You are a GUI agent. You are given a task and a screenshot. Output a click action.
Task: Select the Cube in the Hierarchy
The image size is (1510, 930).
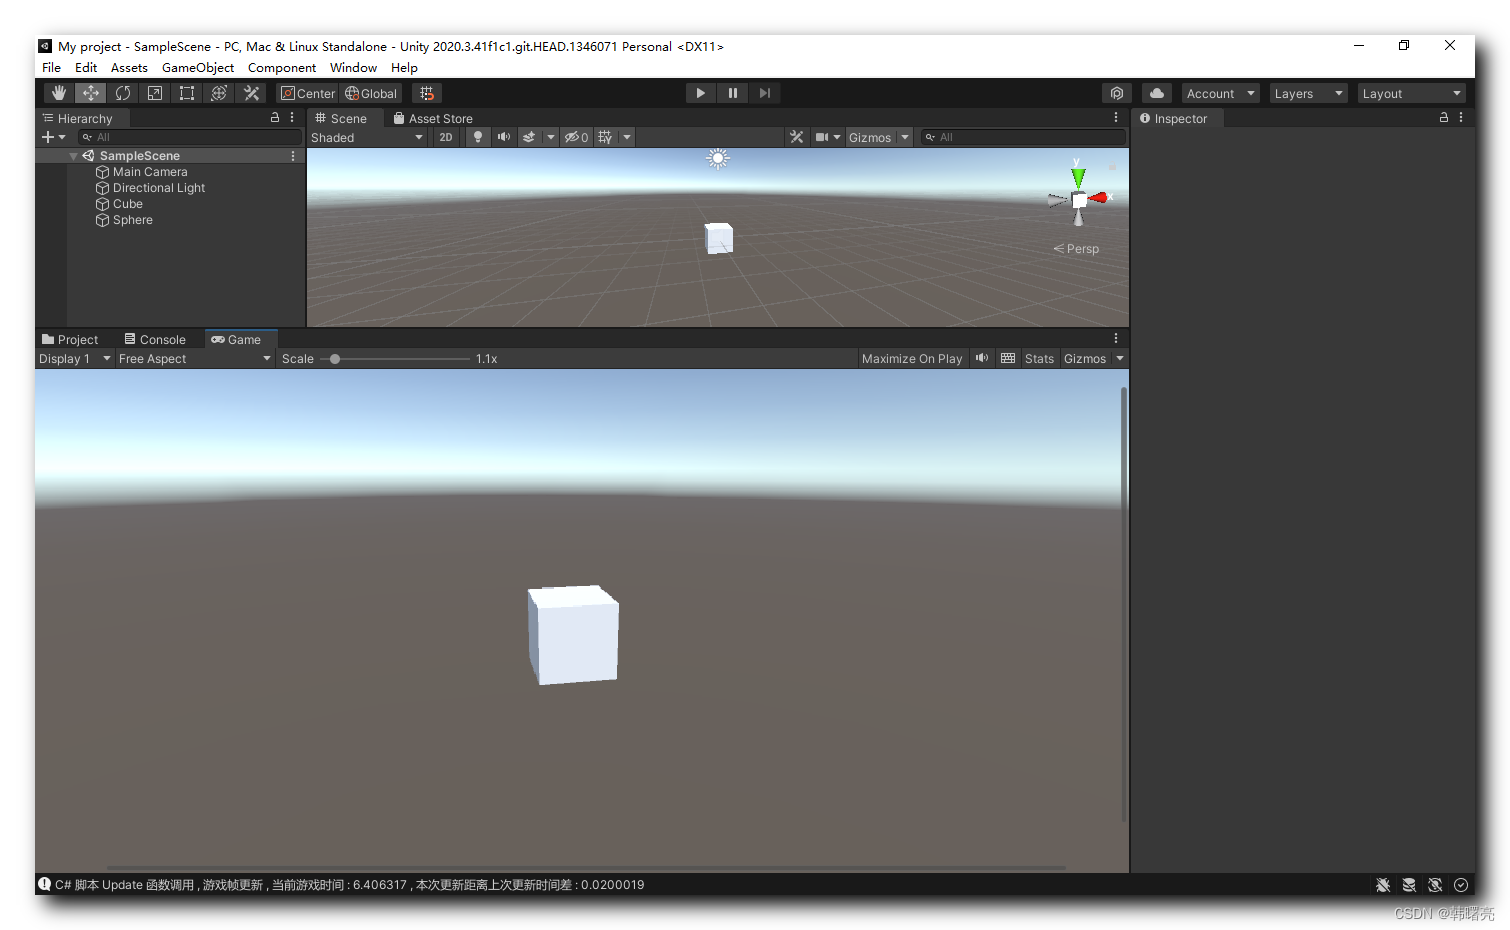(x=127, y=203)
